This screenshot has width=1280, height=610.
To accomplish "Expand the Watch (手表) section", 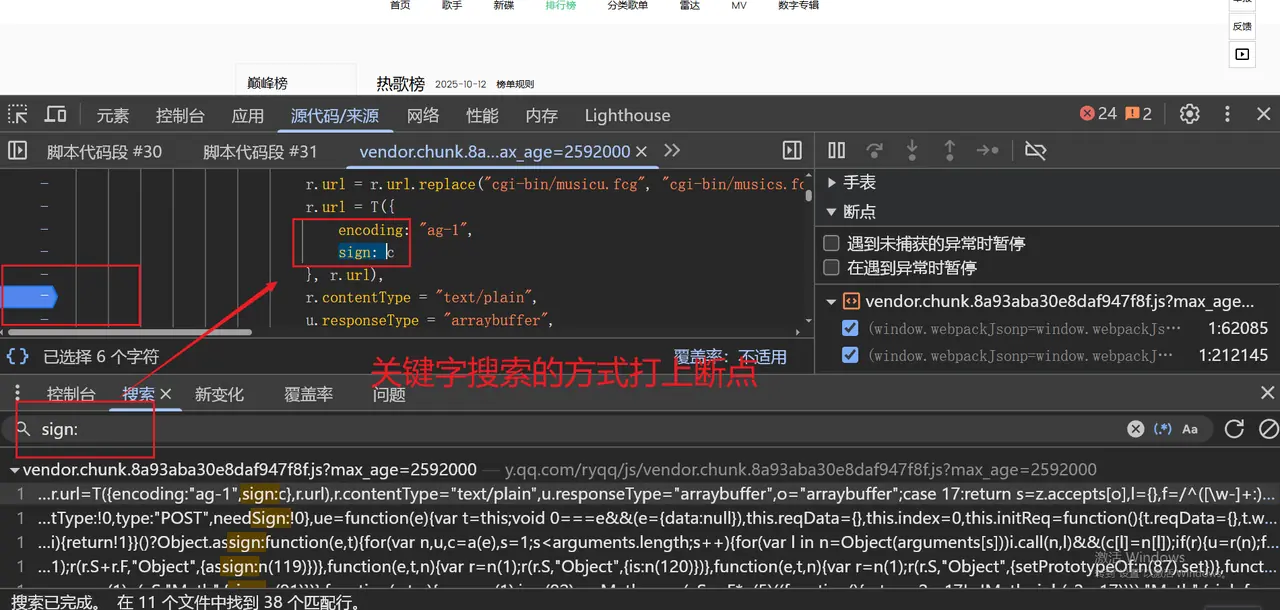I will pos(832,182).
